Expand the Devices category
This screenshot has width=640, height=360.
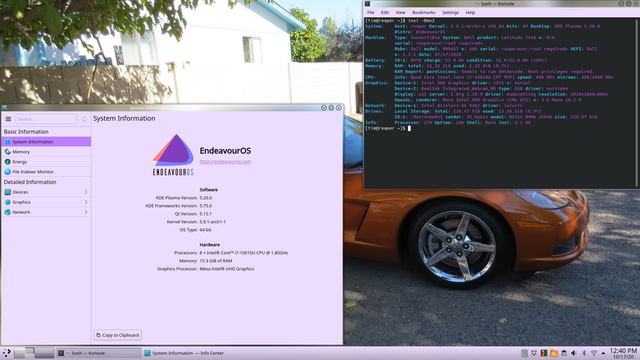[x=46, y=192]
